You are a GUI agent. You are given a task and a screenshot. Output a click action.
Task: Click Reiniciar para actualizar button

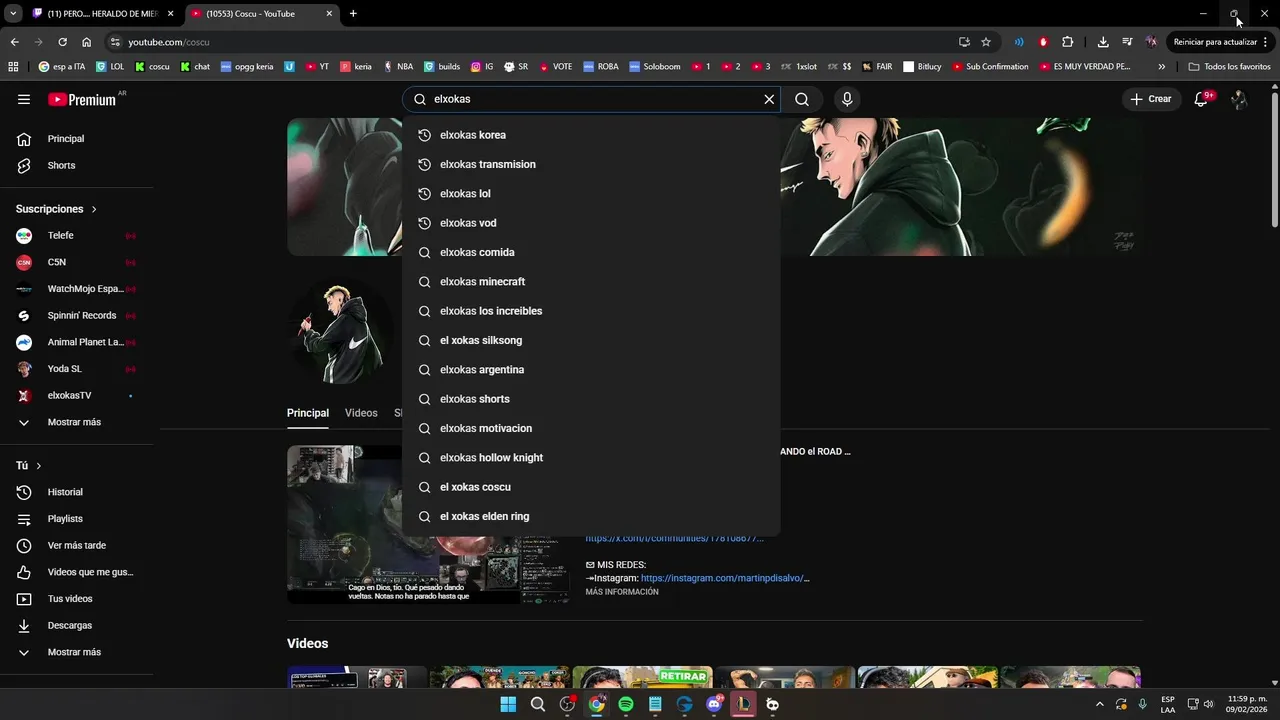click(x=1222, y=42)
